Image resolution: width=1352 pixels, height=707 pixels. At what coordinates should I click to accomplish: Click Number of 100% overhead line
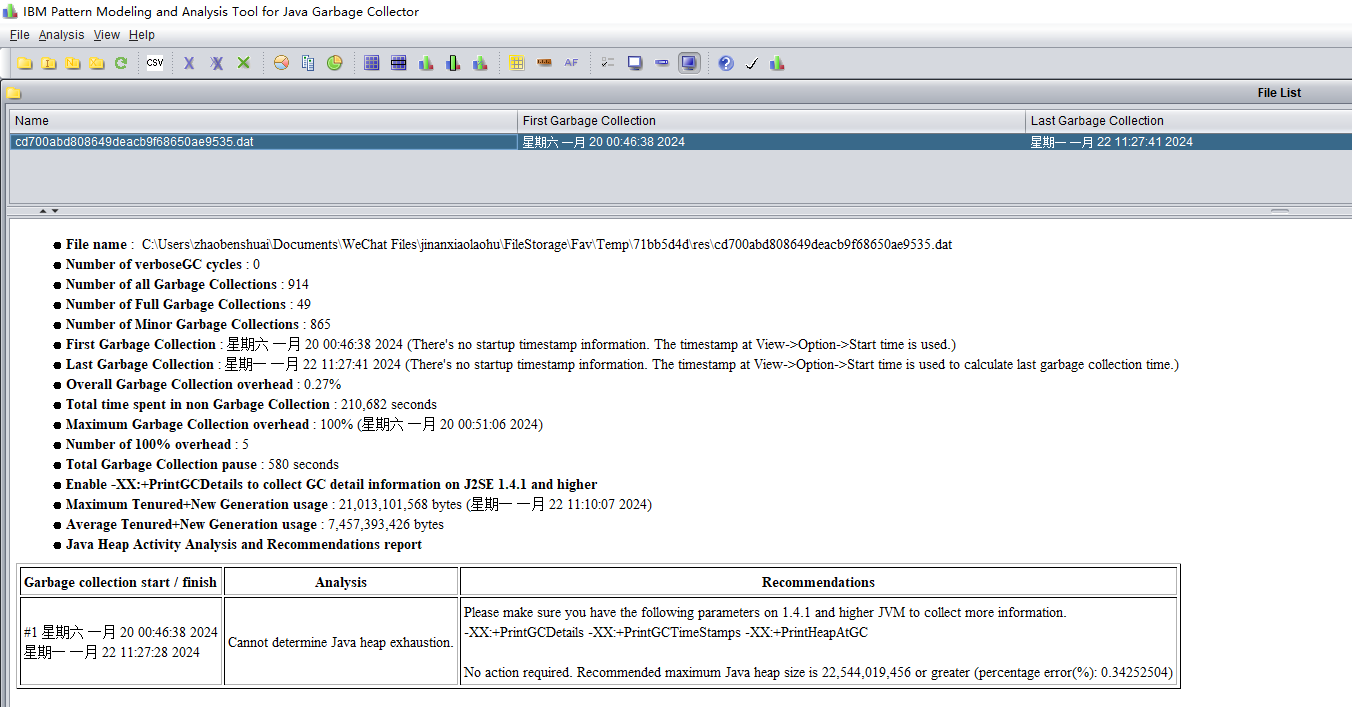158,444
